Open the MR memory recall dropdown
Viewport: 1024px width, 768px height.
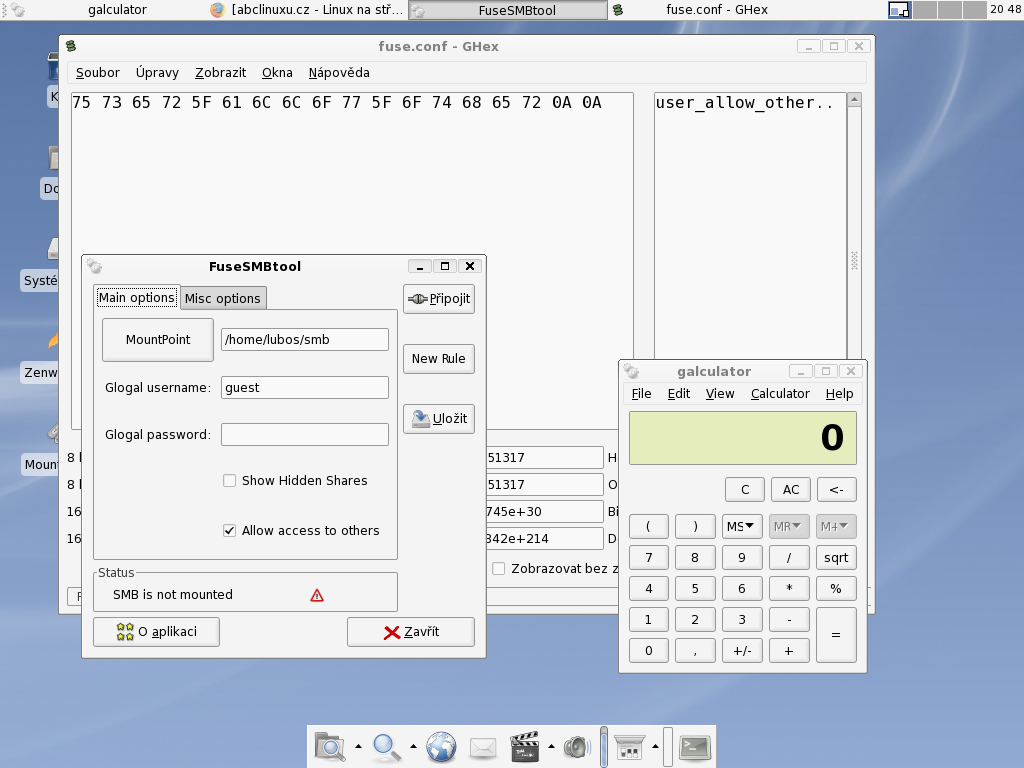click(x=789, y=526)
